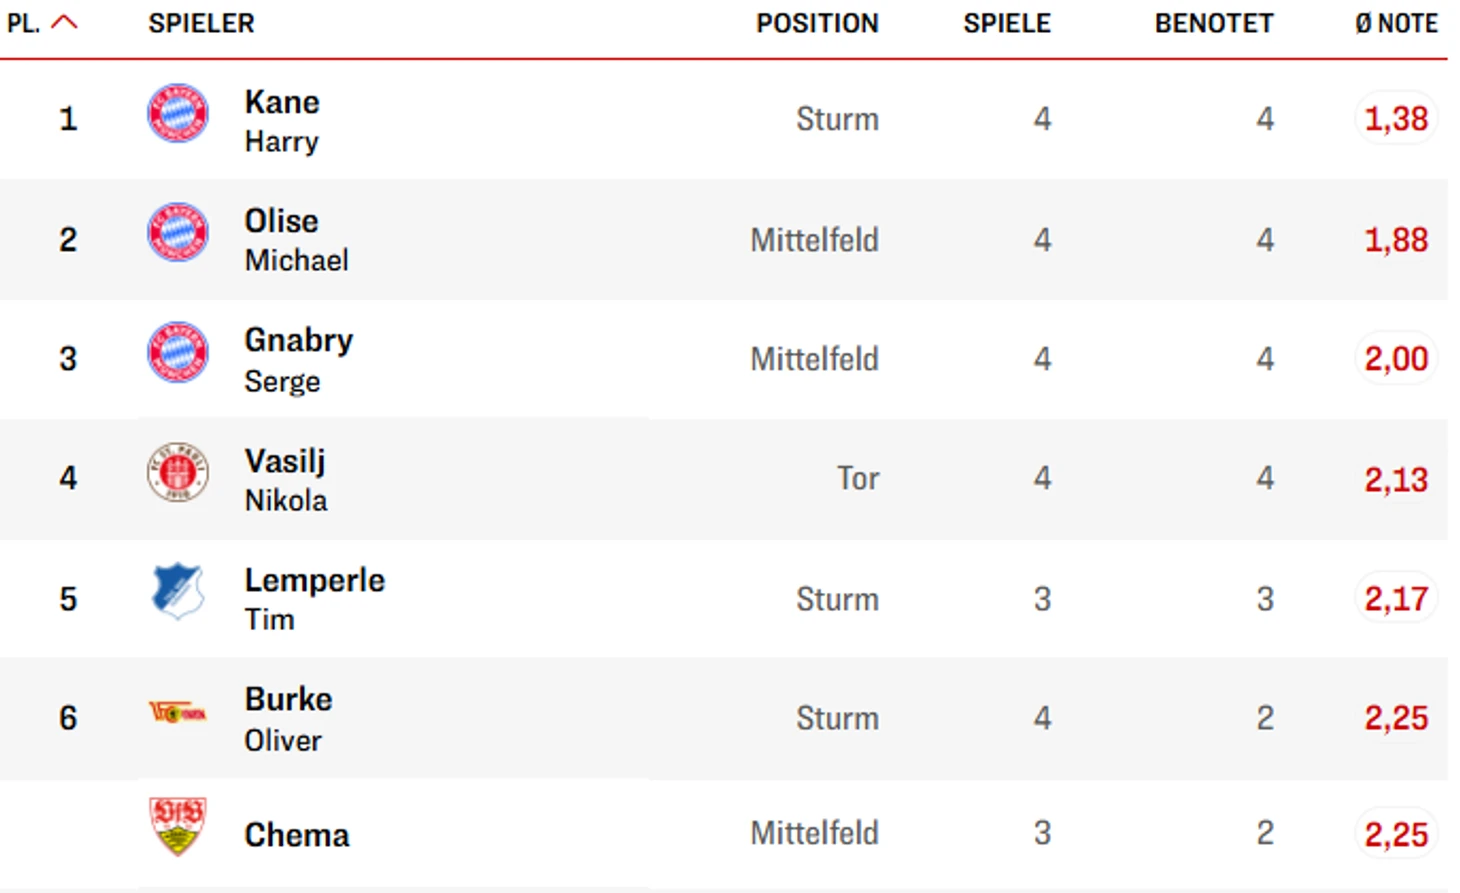Screen dimensions: 1460x893
Task: Click the Union Berlin logo beside Burke
Action: (178, 712)
